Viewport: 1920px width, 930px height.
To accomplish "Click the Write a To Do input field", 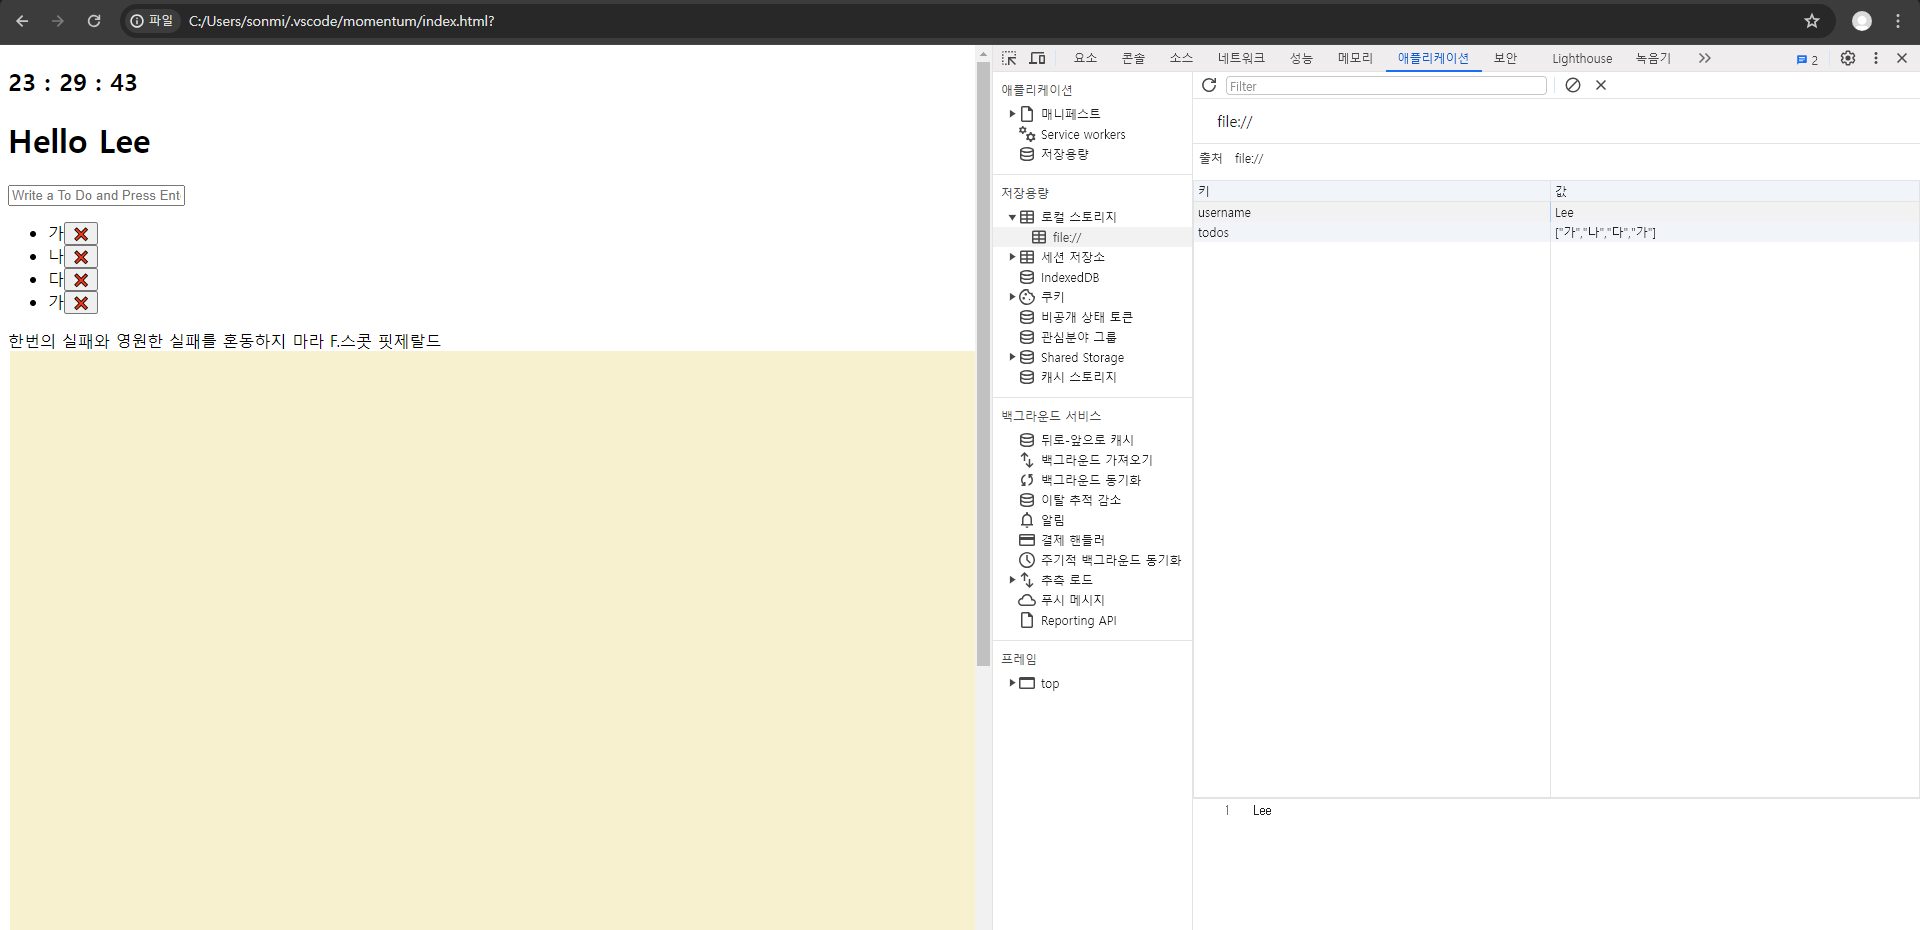I will pyautogui.click(x=95, y=195).
